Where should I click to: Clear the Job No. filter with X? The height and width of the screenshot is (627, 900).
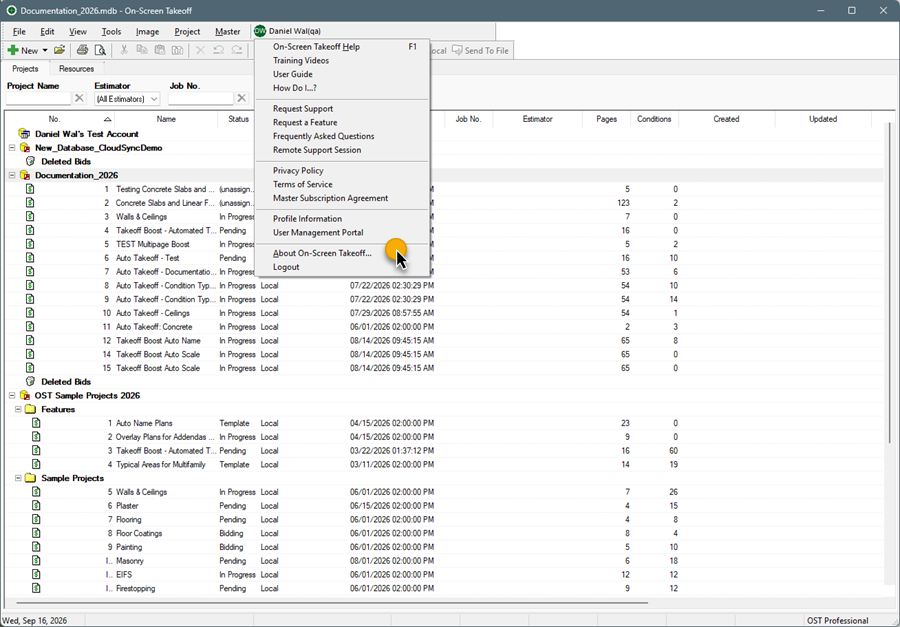click(x=242, y=98)
